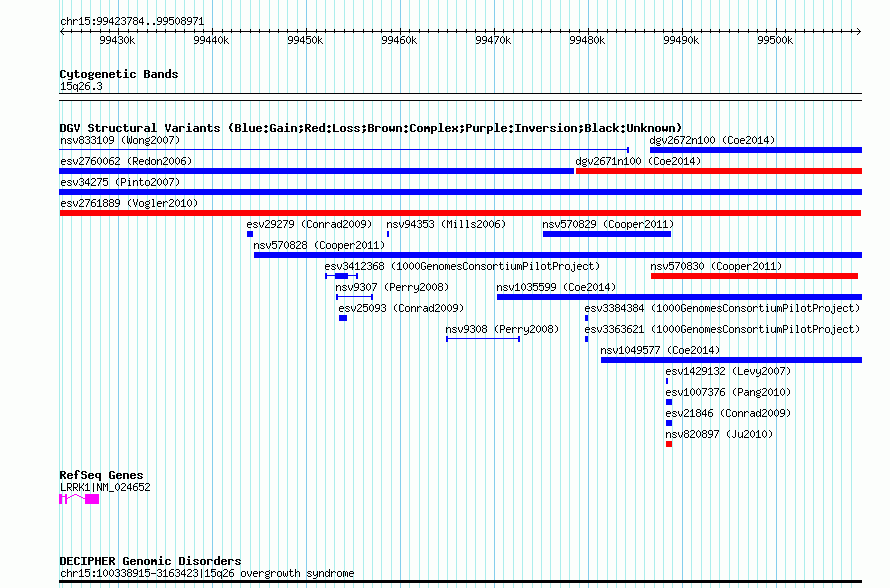Select esv29279 (Conrad2009) small blue marker

pyautogui.click(x=250, y=234)
